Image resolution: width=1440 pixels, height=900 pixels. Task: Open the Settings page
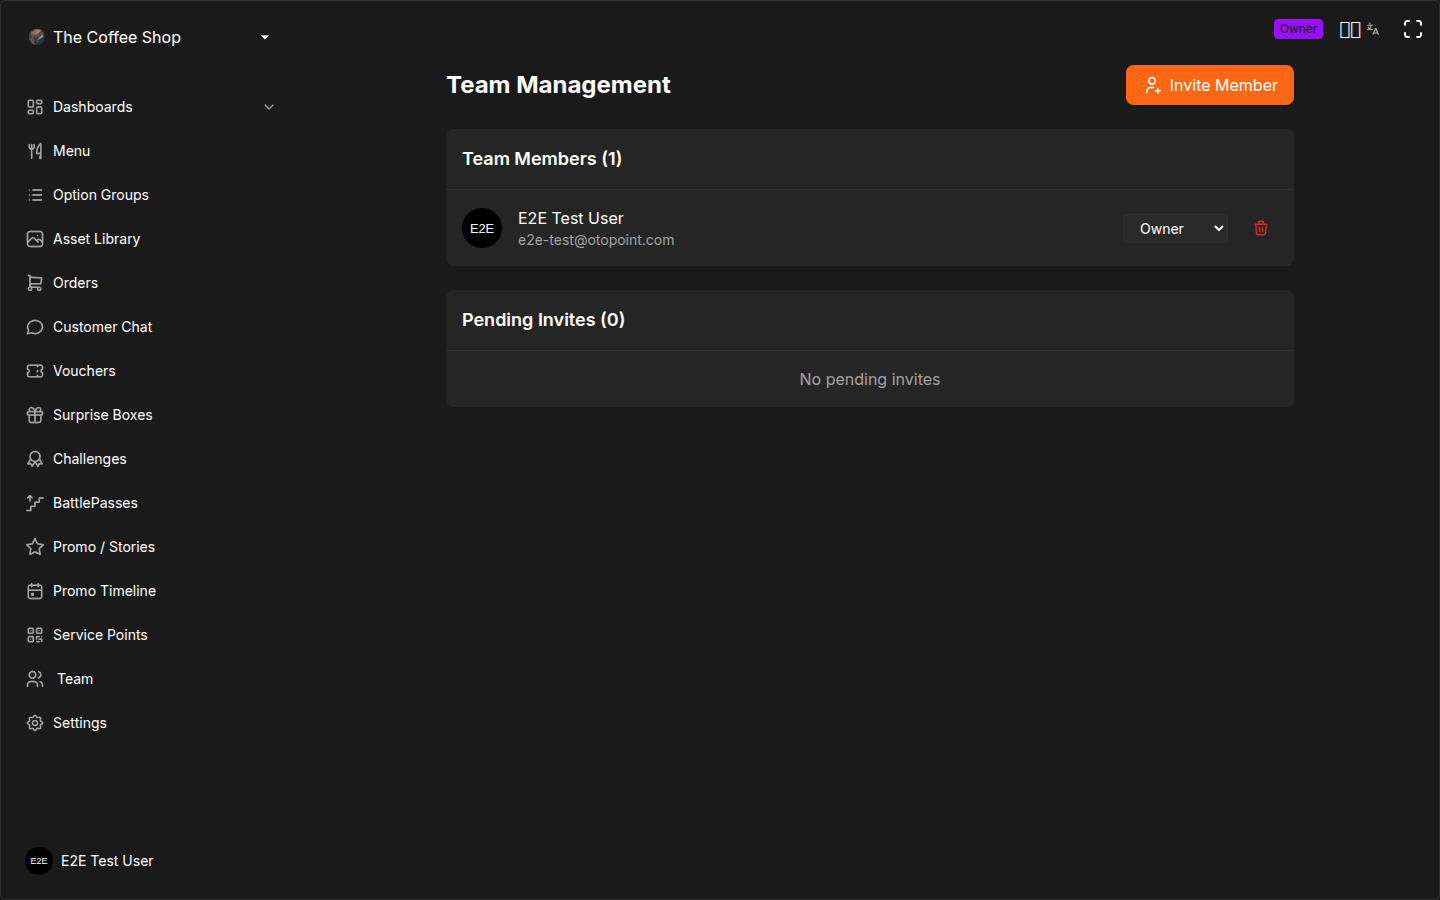(x=79, y=722)
